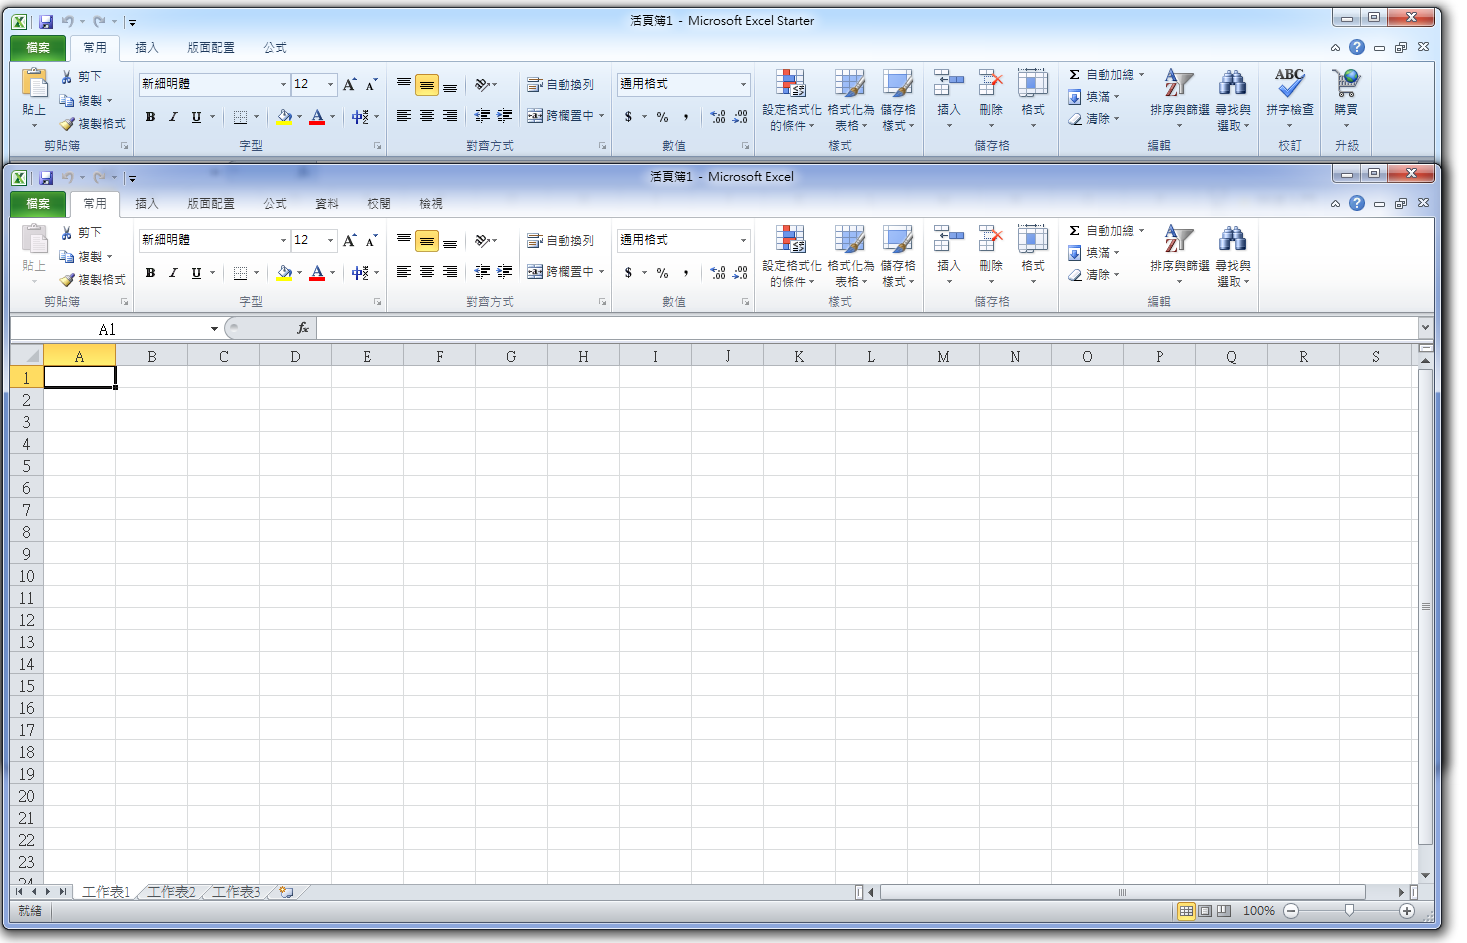Open number format dropdown in Excel Starter window
Screen dimensions: 1467x943
pyautogui.click(x=743, y=85)
